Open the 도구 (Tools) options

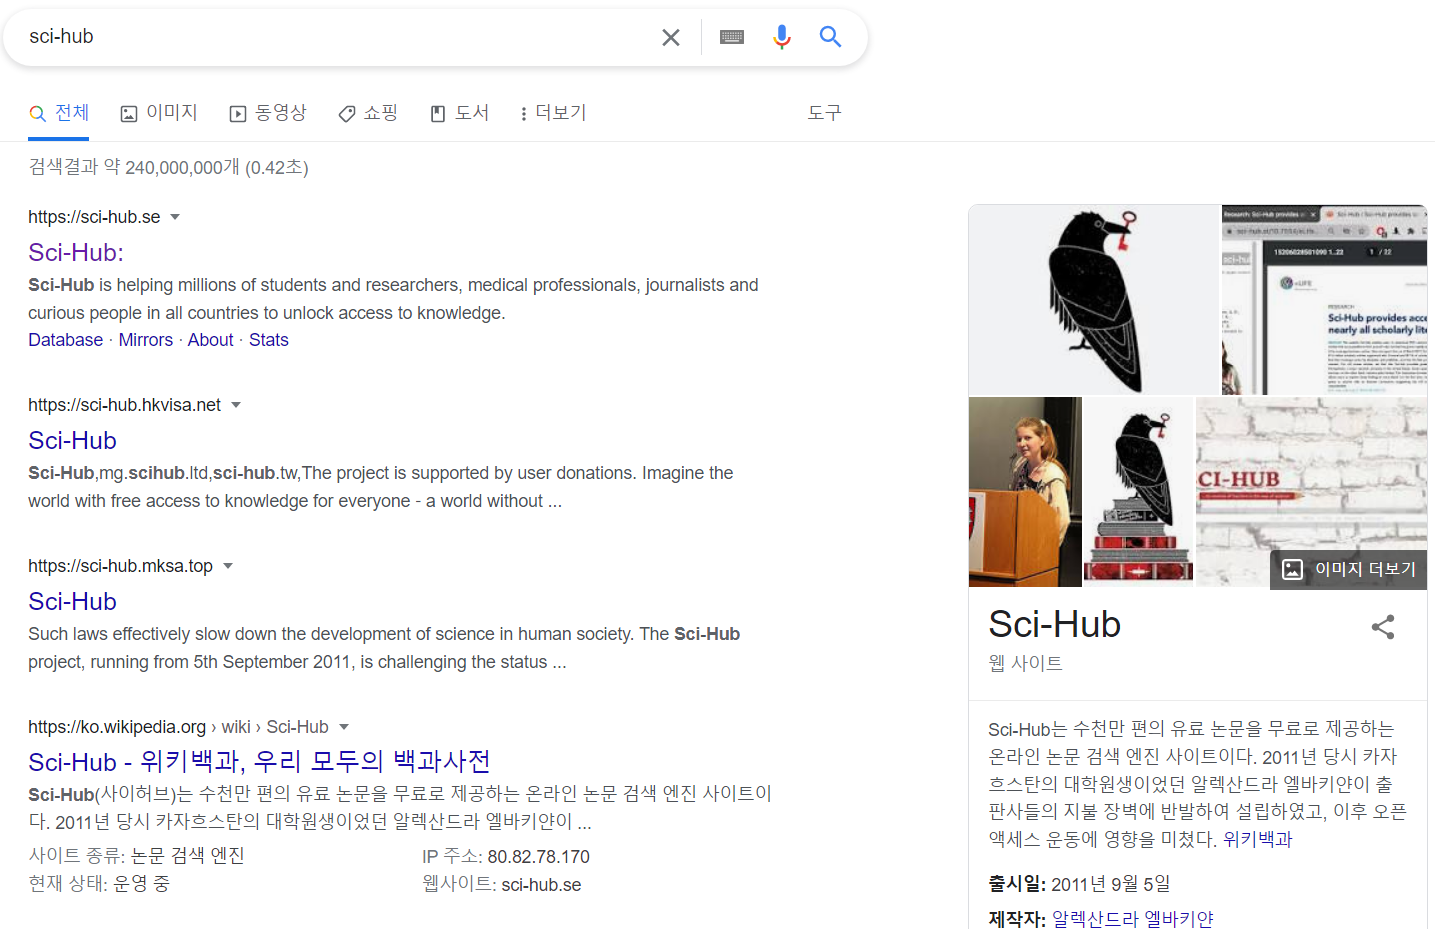(x=825, y=113)
